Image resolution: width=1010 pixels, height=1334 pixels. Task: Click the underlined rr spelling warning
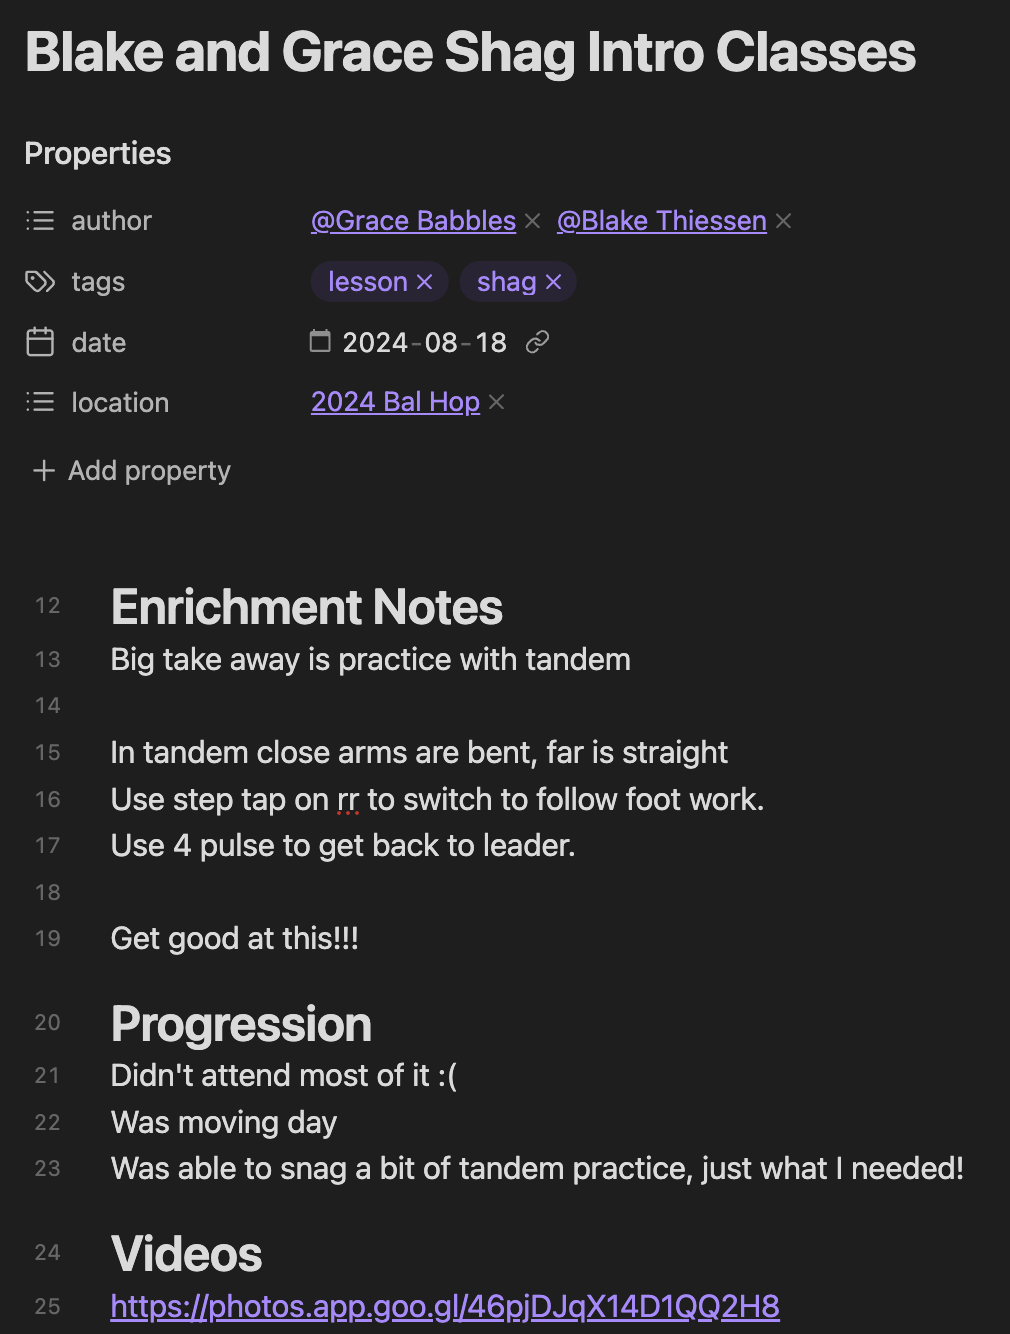click(348, 799)
